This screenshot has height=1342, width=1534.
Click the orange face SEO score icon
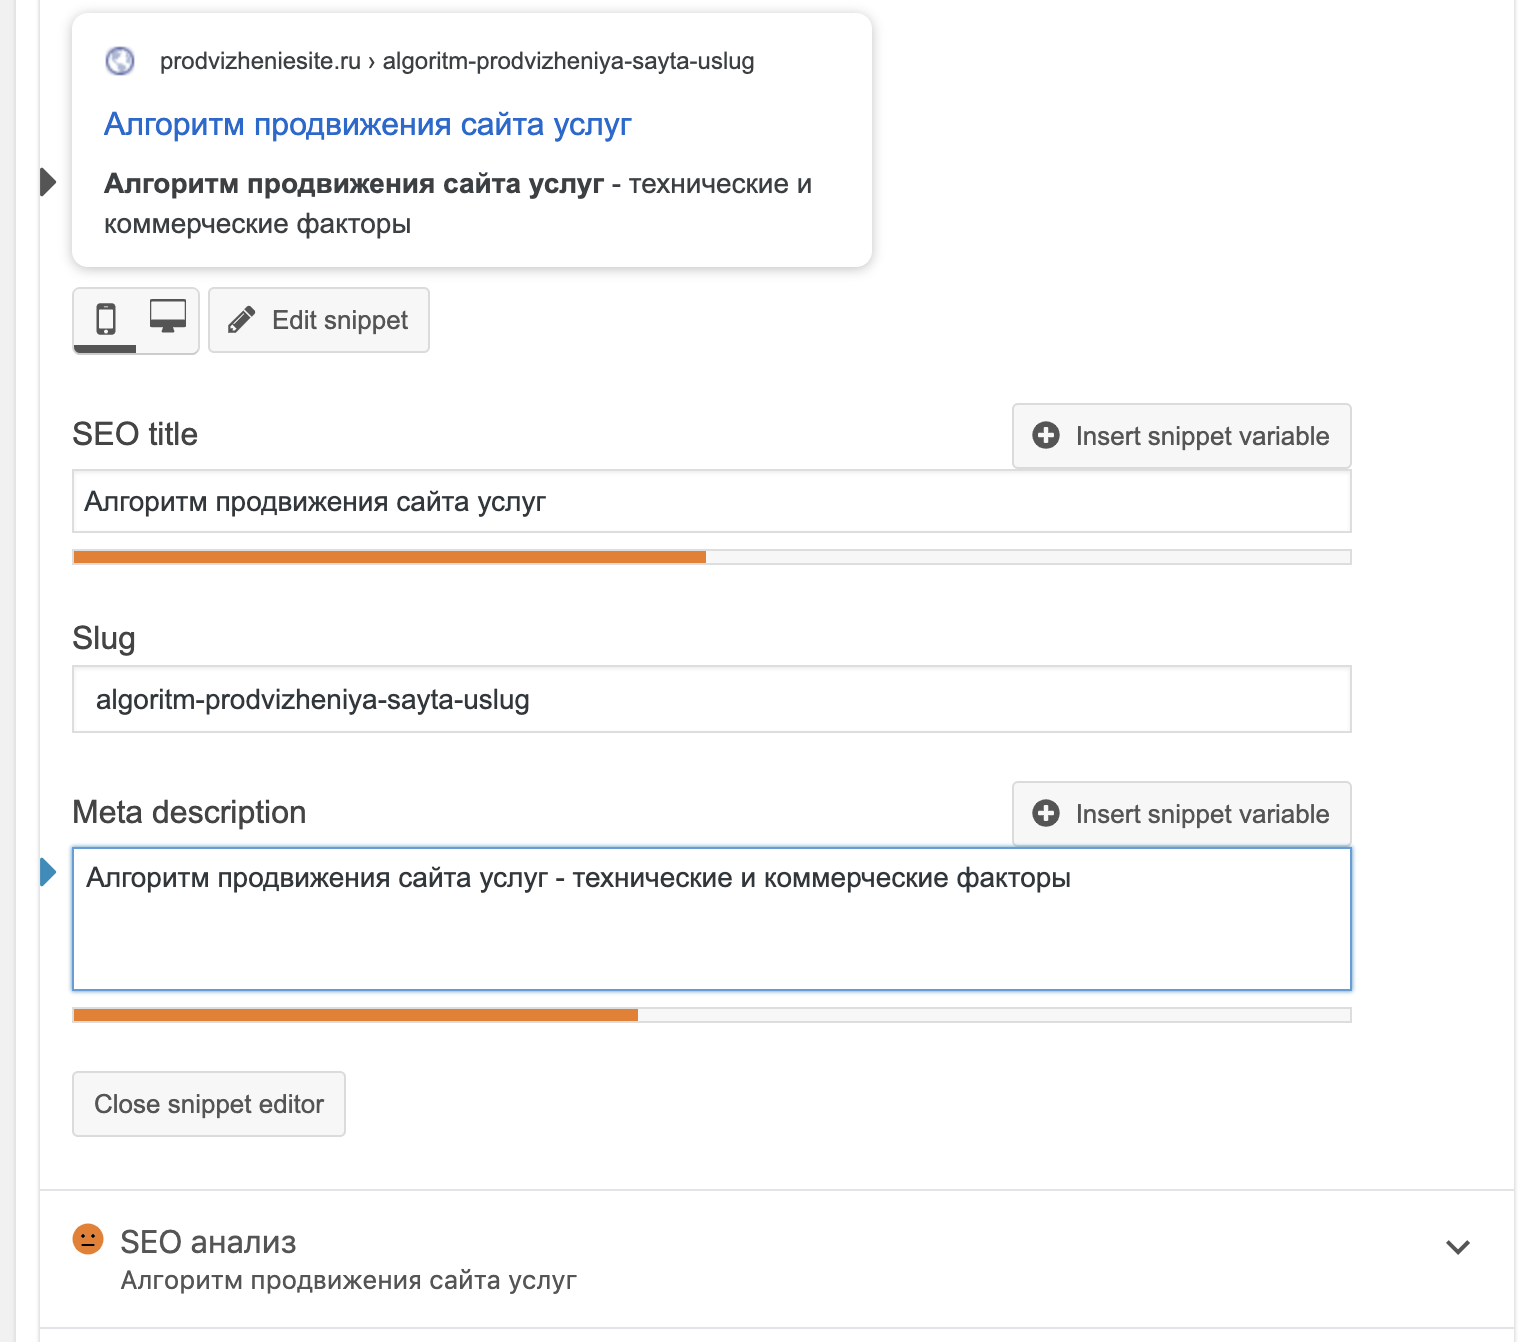(88, 1239)
